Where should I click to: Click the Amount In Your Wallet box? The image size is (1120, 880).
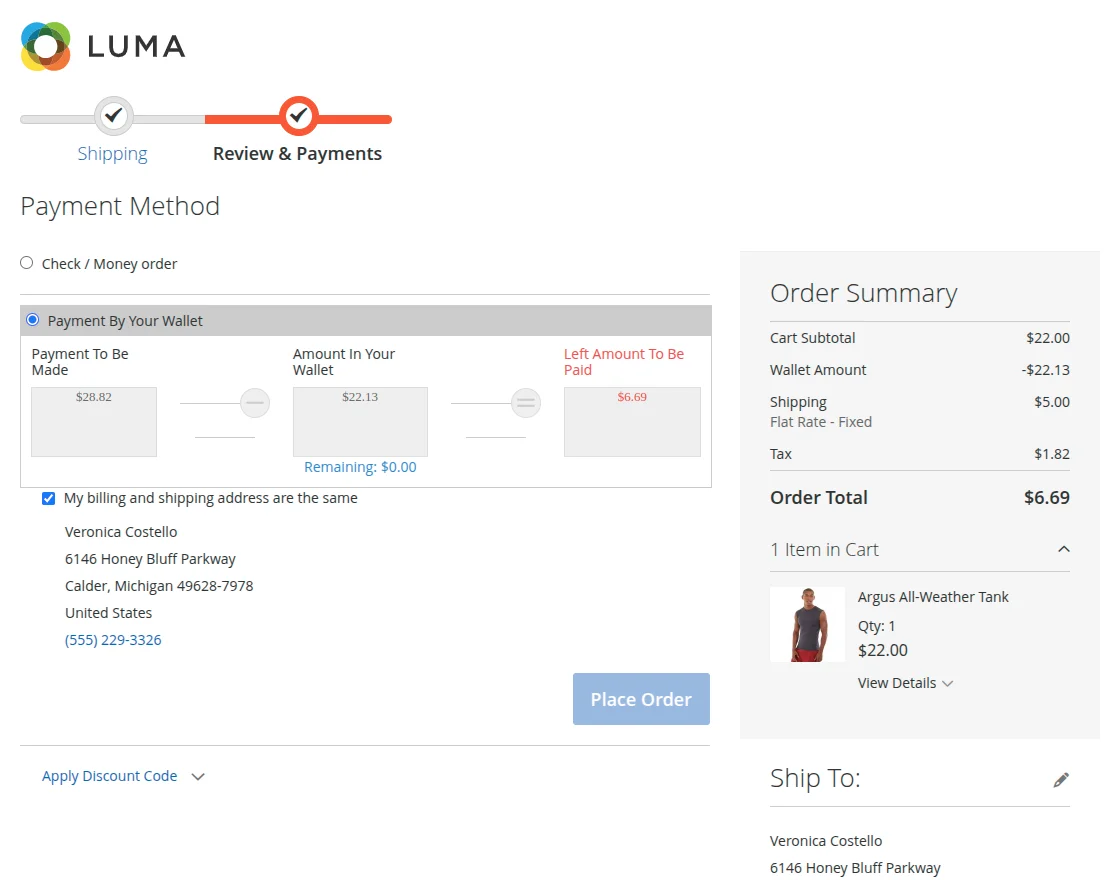[x=360, y=421]
